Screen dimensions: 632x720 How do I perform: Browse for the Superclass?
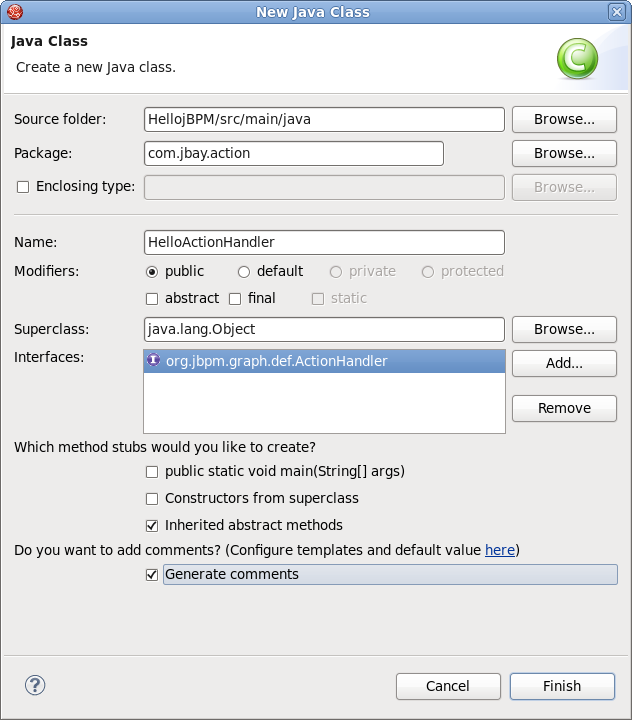(564, 329)
